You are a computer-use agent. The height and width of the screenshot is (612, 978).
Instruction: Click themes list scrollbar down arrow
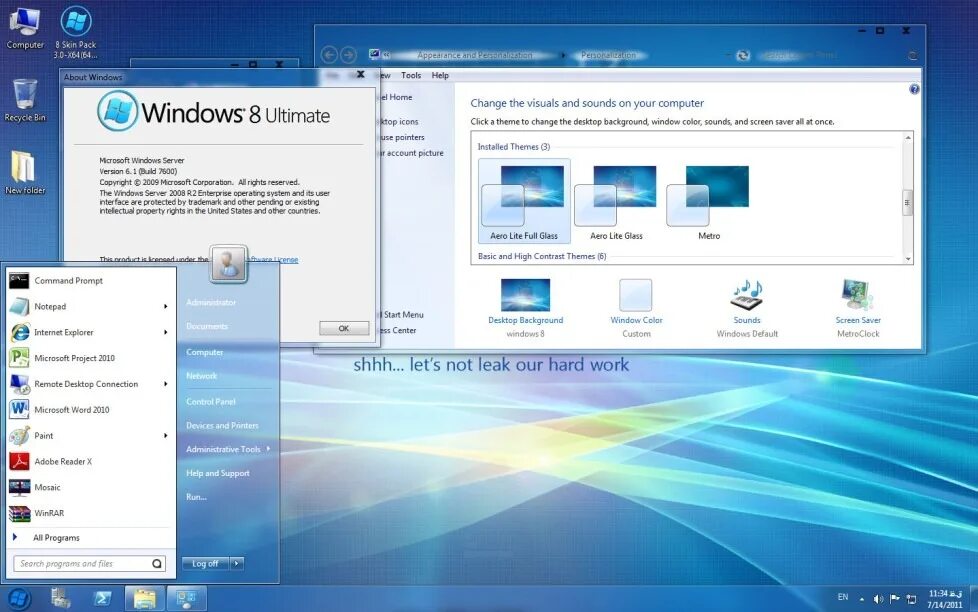tap(908, 258)
